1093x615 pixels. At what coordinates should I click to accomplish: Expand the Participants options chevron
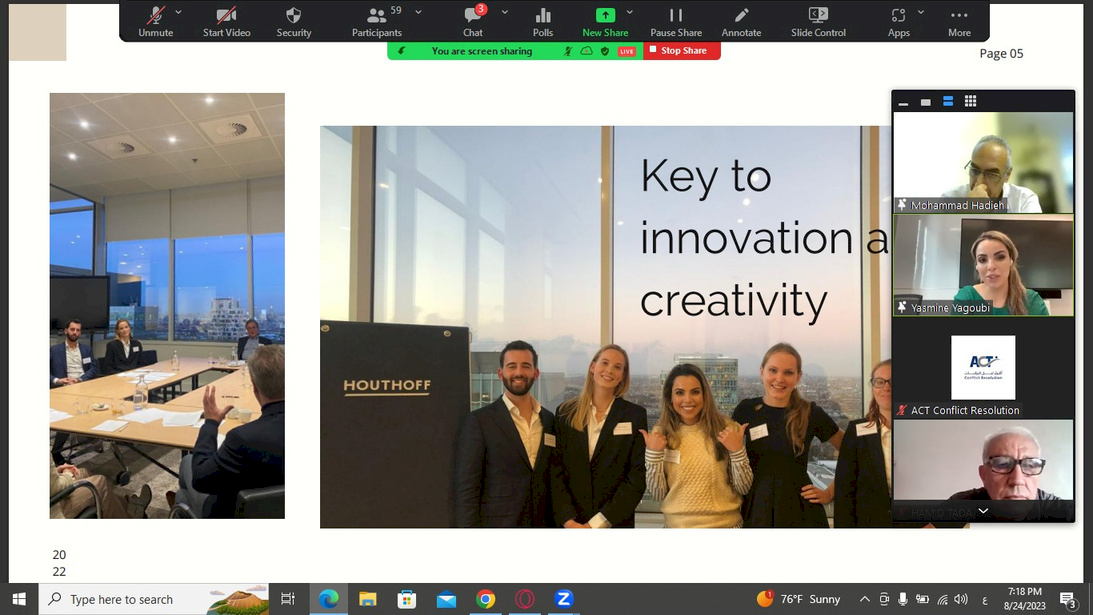click(418, 12)
